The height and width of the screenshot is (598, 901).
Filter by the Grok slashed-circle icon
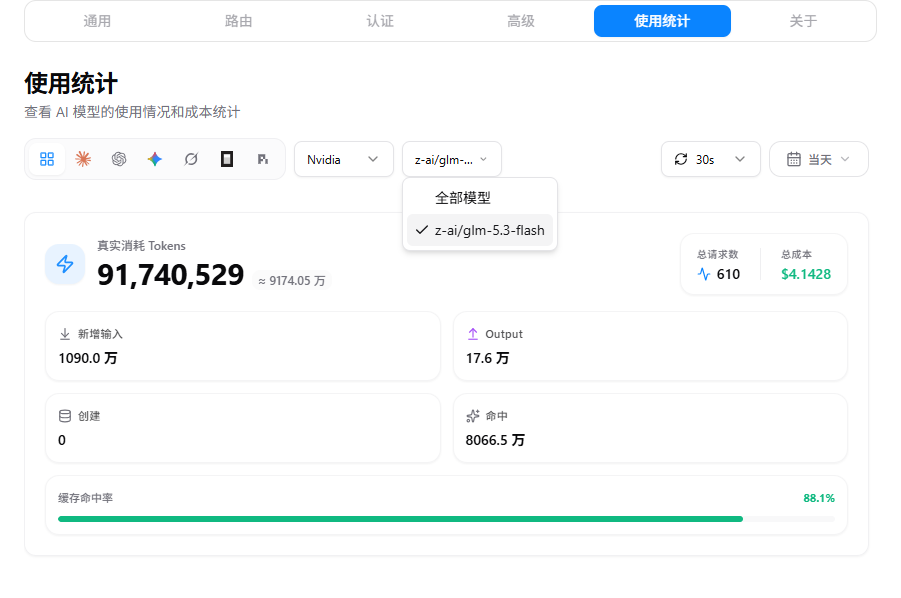click(191, 159)
